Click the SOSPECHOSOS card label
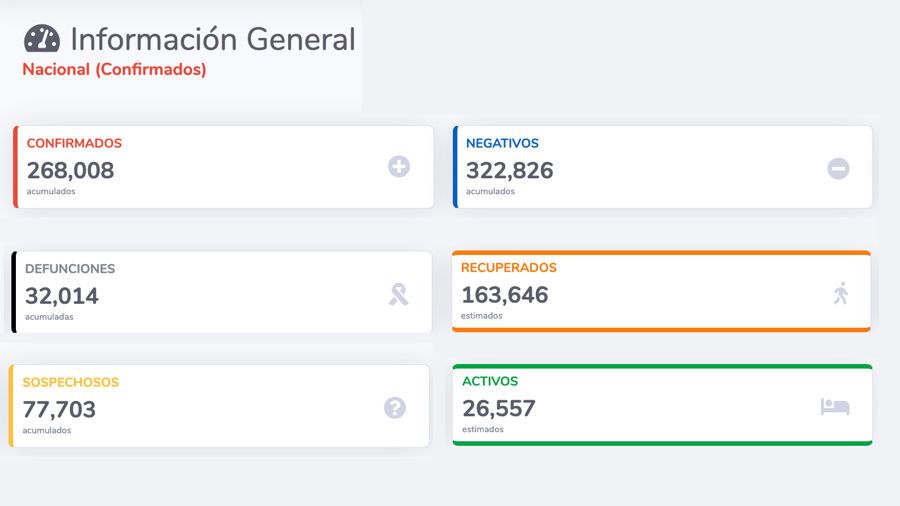This screenshot has width=900, height=506. [x=71, y=382]
